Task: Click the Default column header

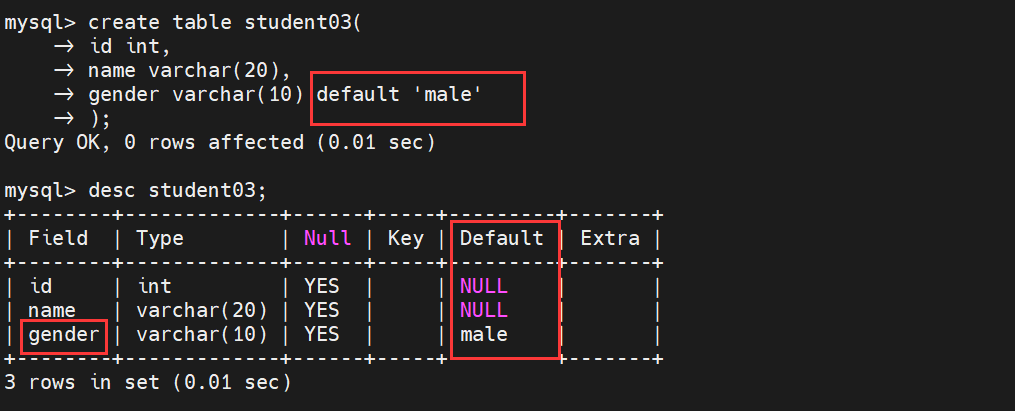Action: point(501,238)
